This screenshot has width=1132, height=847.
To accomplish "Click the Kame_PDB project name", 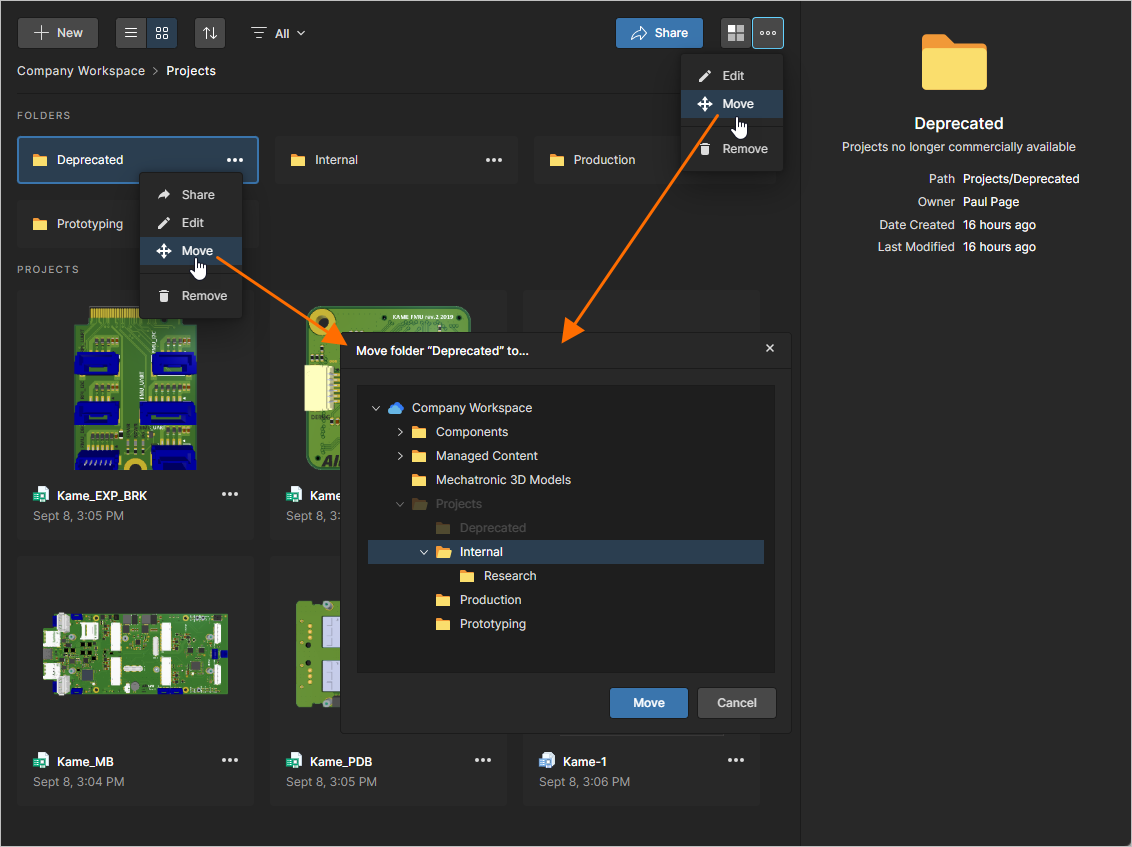I will click(341, 762).
